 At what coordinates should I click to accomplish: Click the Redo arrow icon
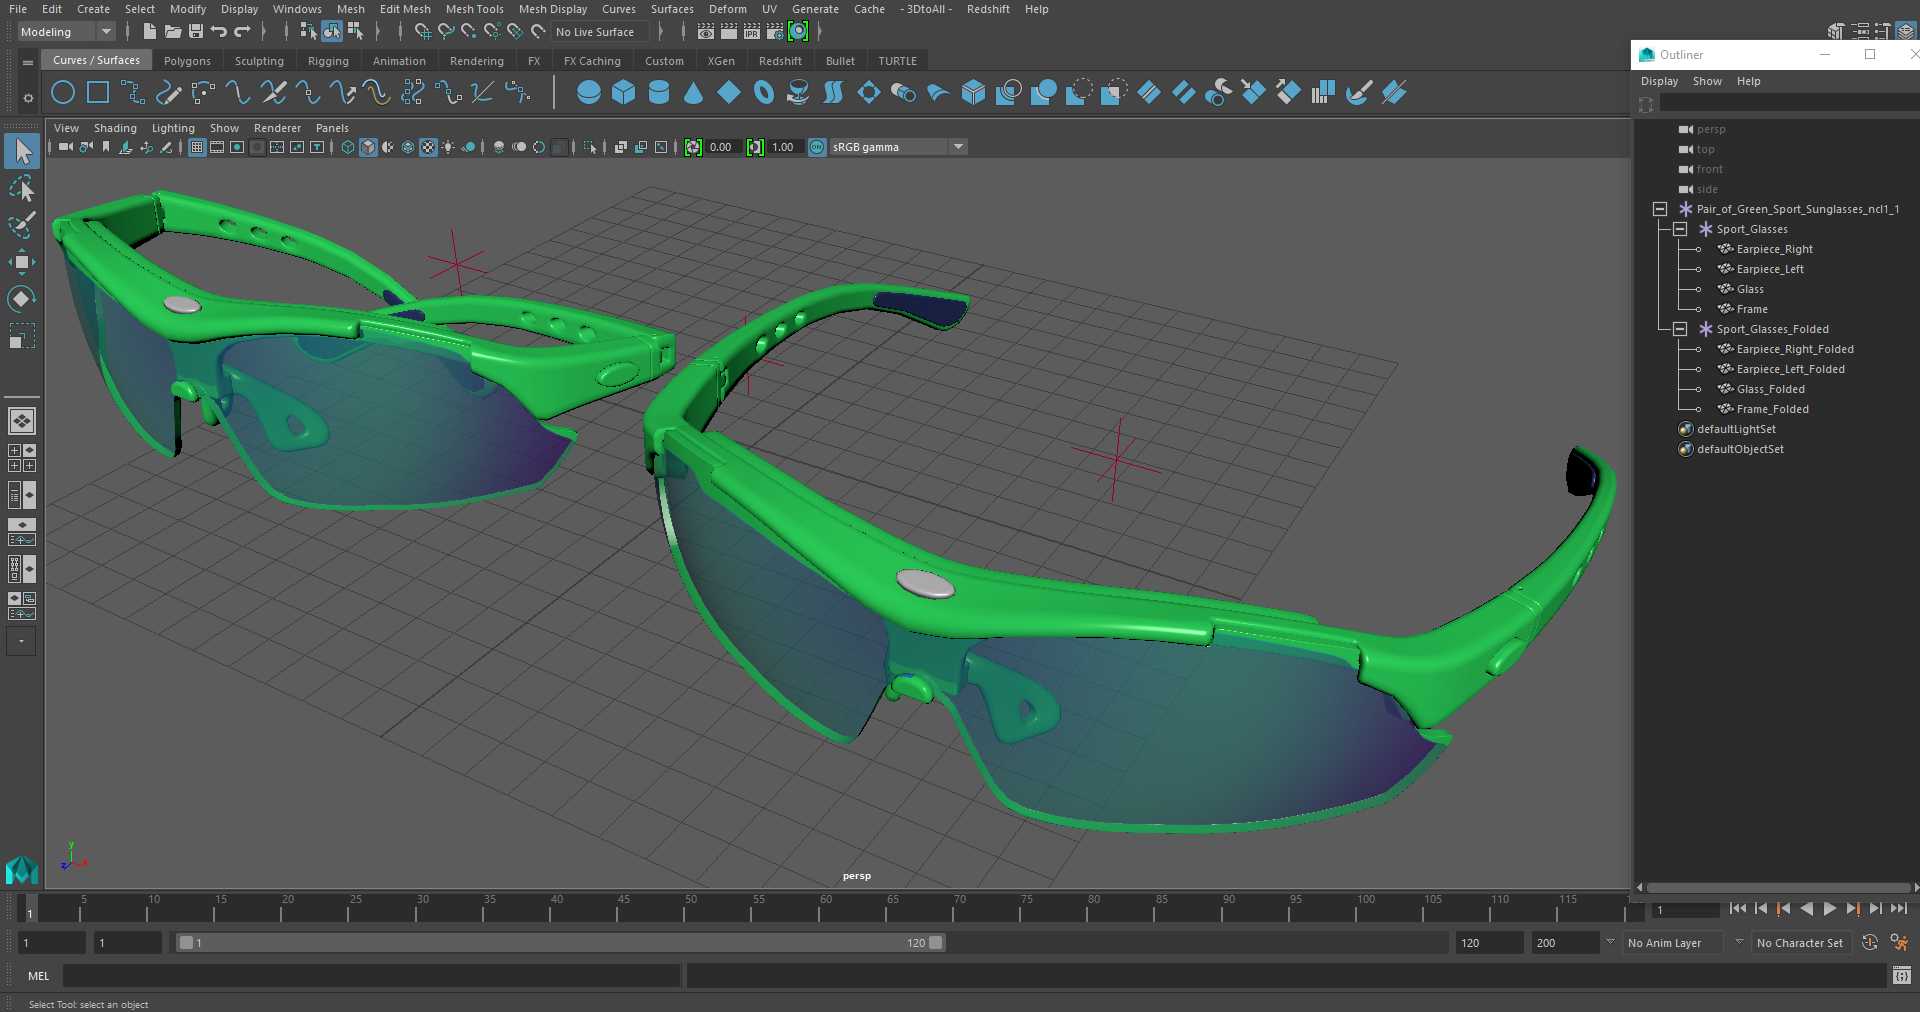point(242,32)
